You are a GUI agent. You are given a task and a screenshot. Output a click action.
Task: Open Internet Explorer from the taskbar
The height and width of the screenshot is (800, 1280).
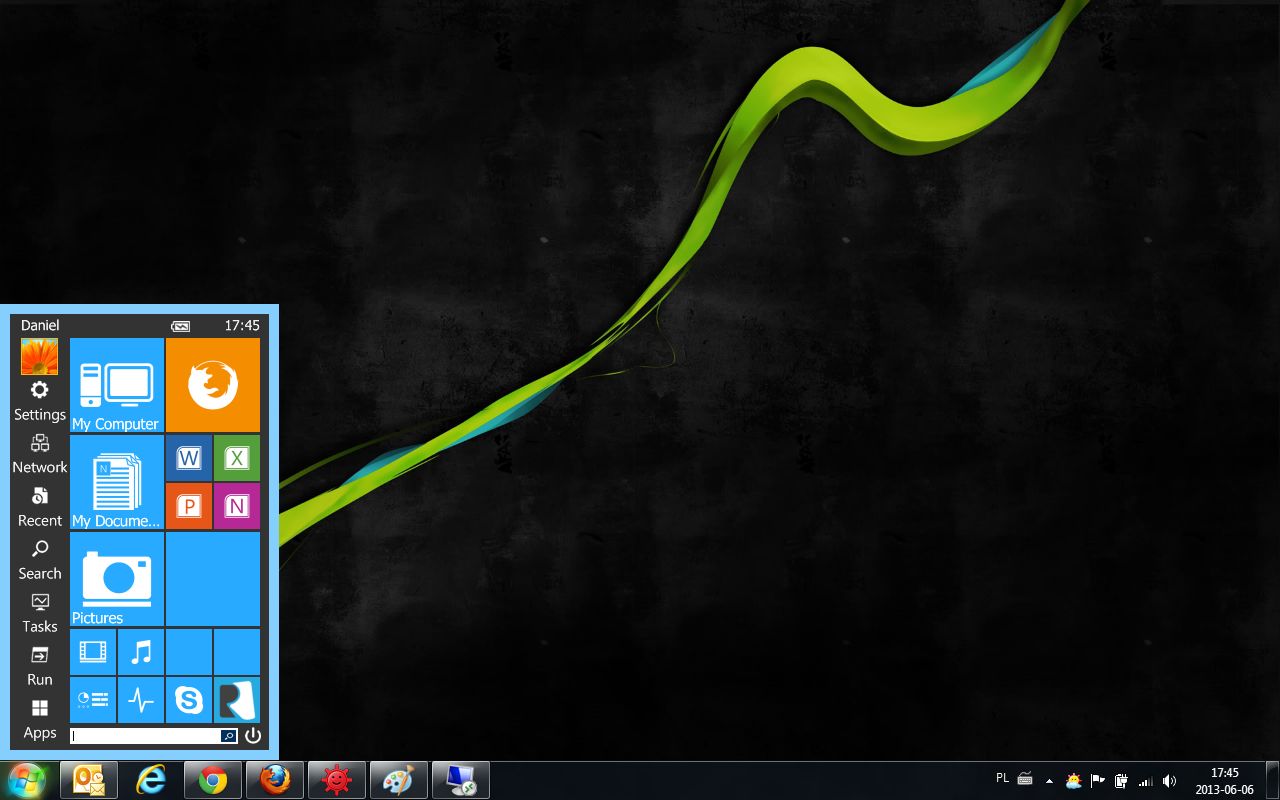151,780
